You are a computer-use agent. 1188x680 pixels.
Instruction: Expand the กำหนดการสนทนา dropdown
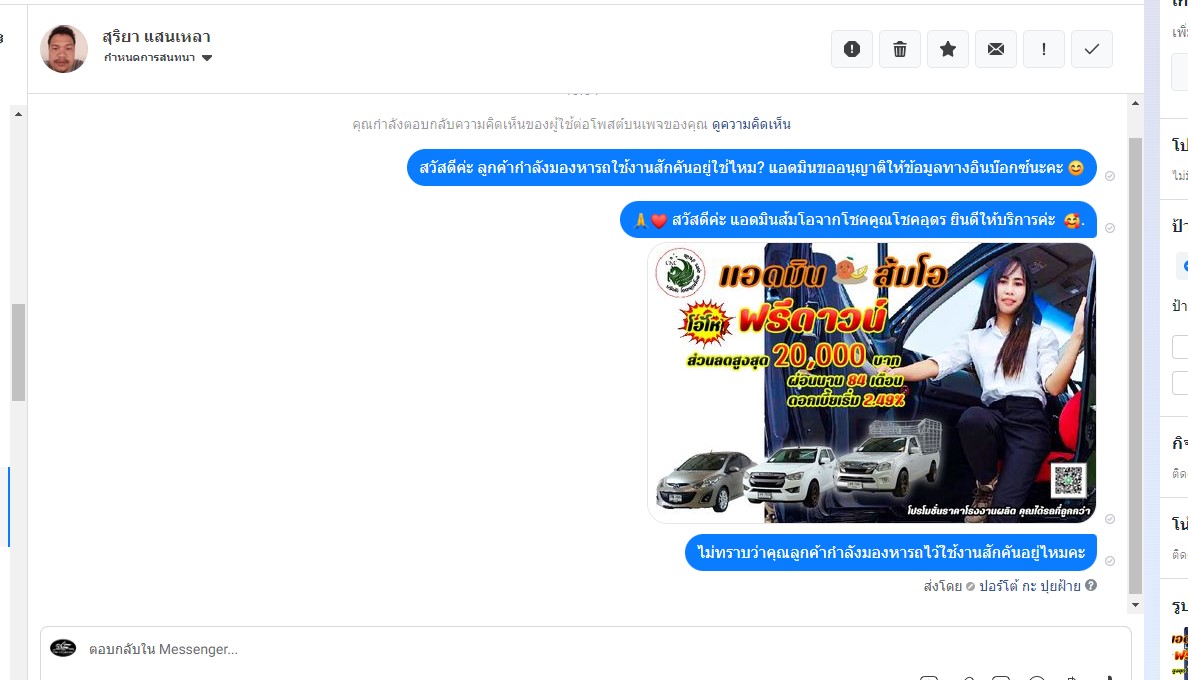tap(158, 58)
